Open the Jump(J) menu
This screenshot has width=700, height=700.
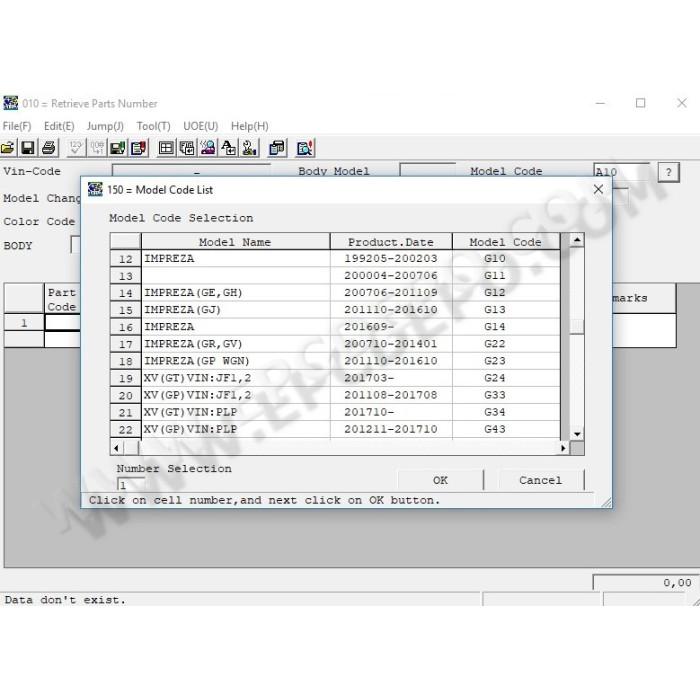[105, 126]
